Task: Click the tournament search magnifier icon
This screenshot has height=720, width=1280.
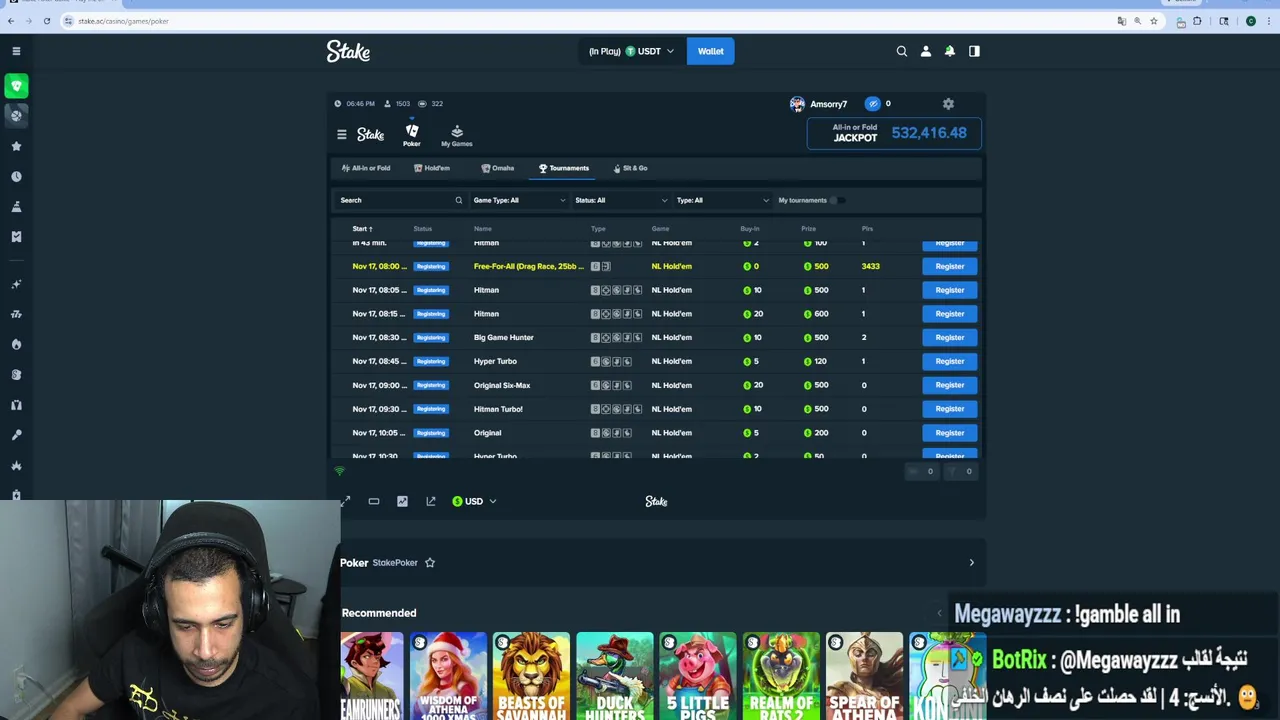Action: tap(459, 200)
